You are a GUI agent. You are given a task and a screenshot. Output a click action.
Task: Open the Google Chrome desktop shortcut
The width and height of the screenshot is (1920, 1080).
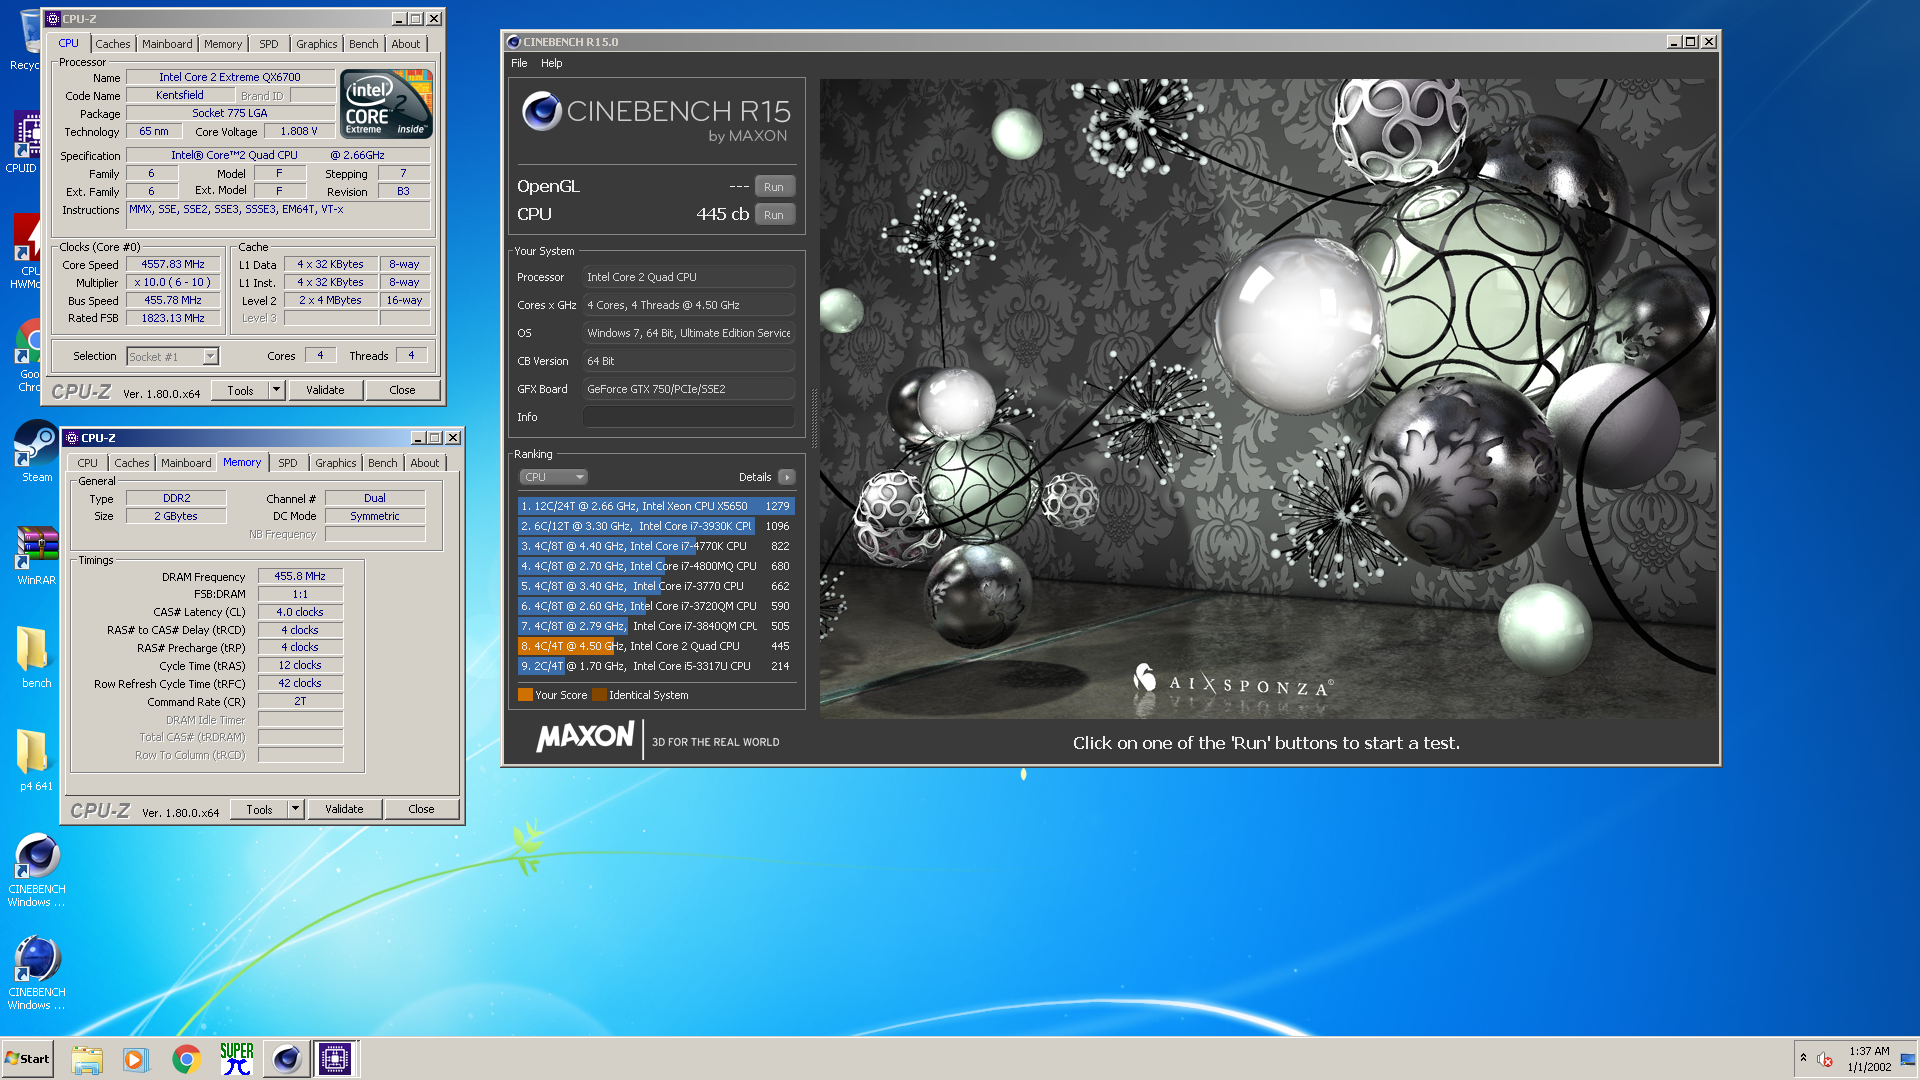tap(27, 355)
